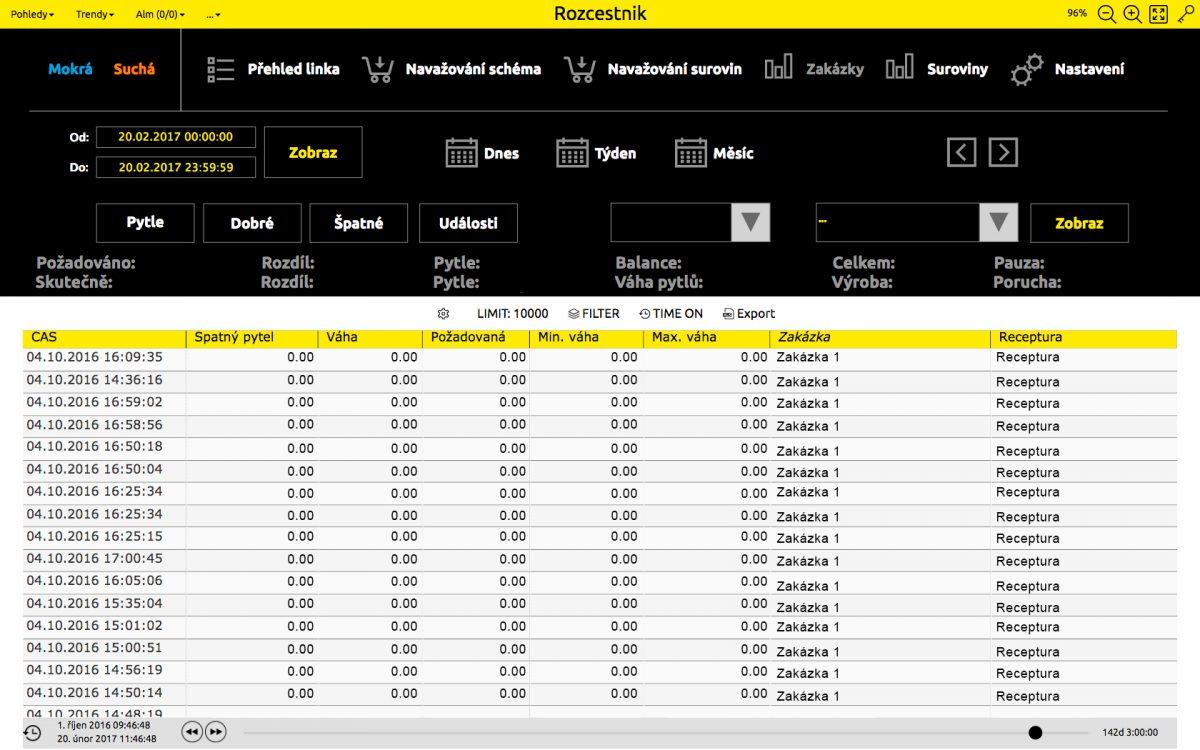The height and width of the screenshot is (750, 1200).
Task: Open the Pohledy dropdown menu
Action: pyautogui.click(x=32, y=15)
